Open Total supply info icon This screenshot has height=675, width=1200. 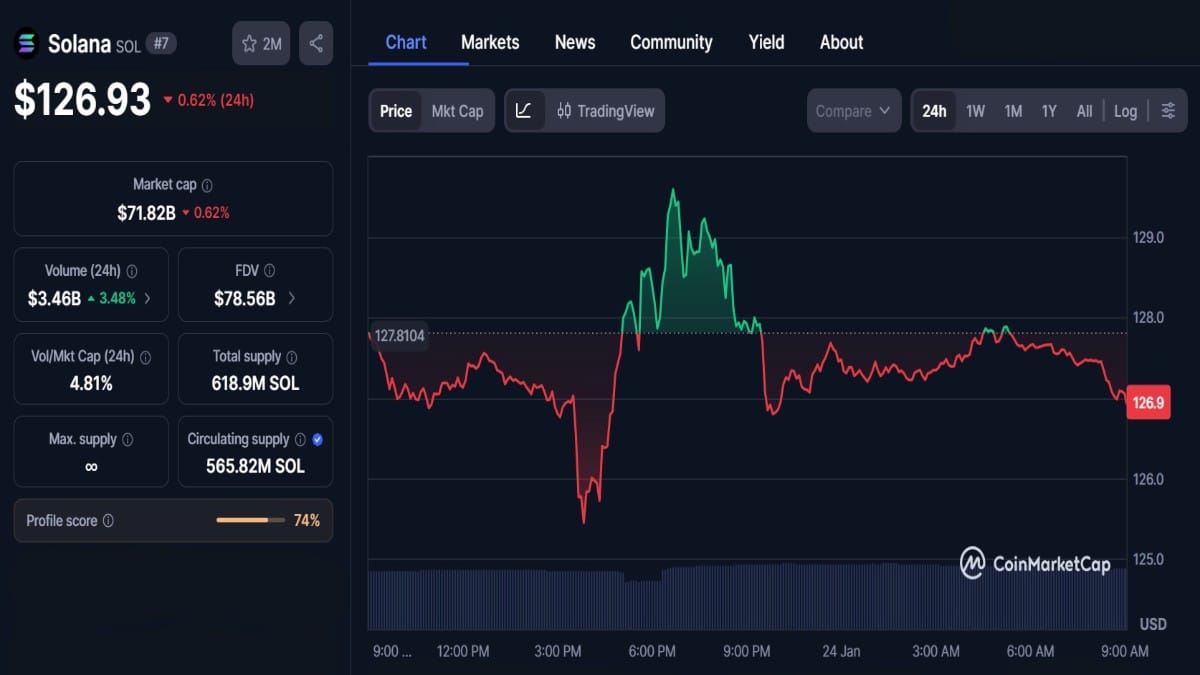point(291,357)
